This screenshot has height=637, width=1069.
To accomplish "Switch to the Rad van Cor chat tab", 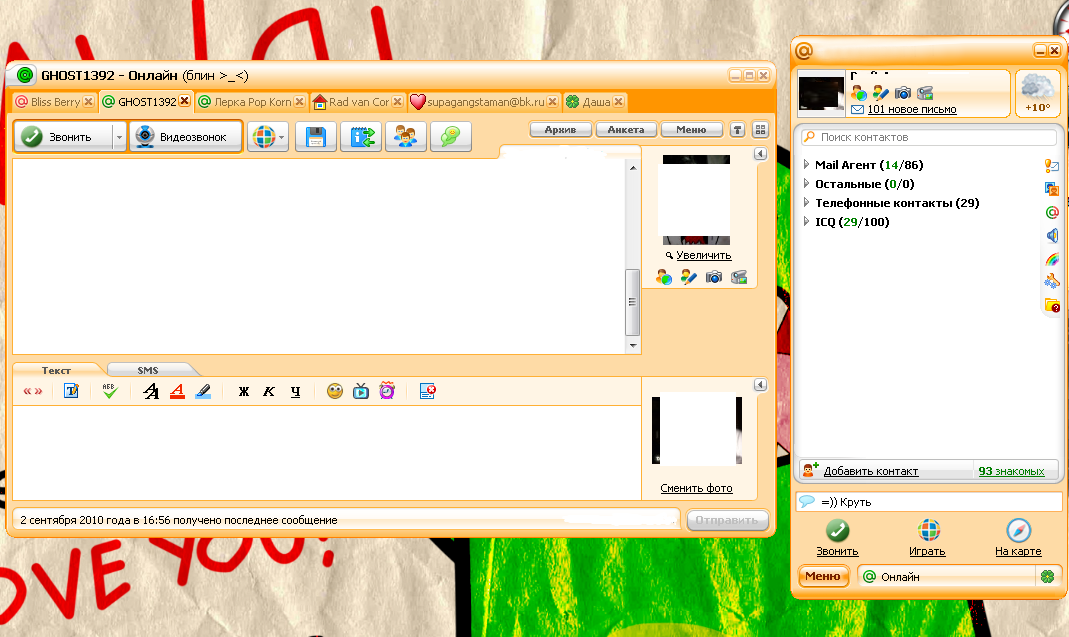I will coord(359,102).
